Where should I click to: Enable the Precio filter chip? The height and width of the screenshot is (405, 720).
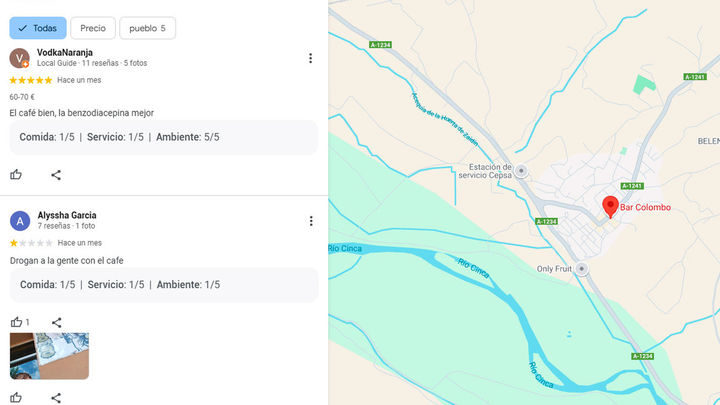click(x=93, y=28)
